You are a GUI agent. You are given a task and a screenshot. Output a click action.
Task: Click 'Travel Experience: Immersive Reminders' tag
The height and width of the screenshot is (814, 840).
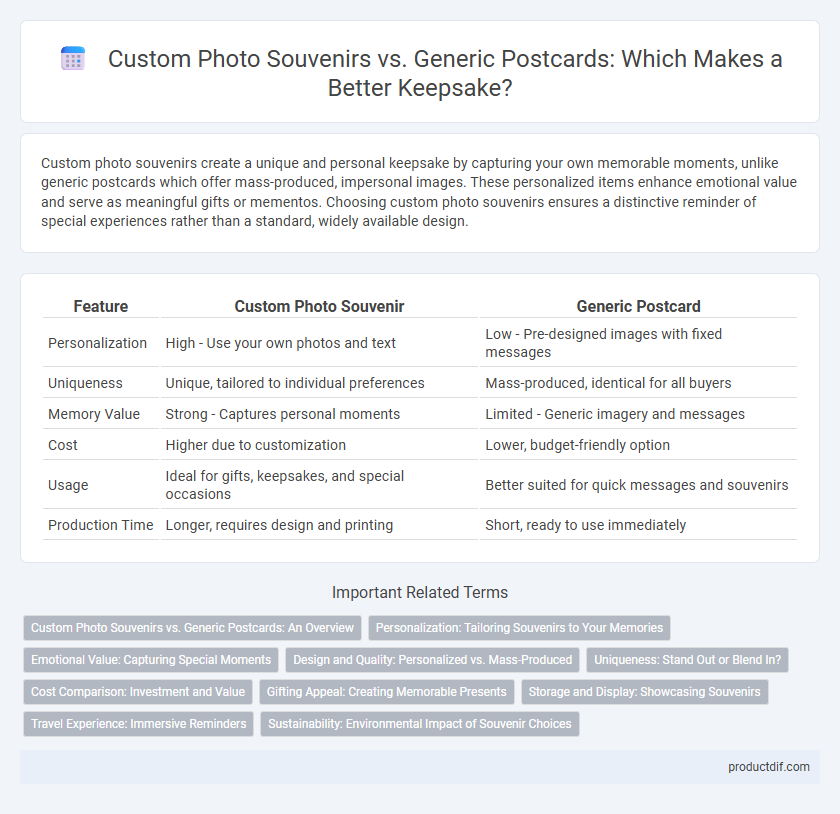point(138,723)
